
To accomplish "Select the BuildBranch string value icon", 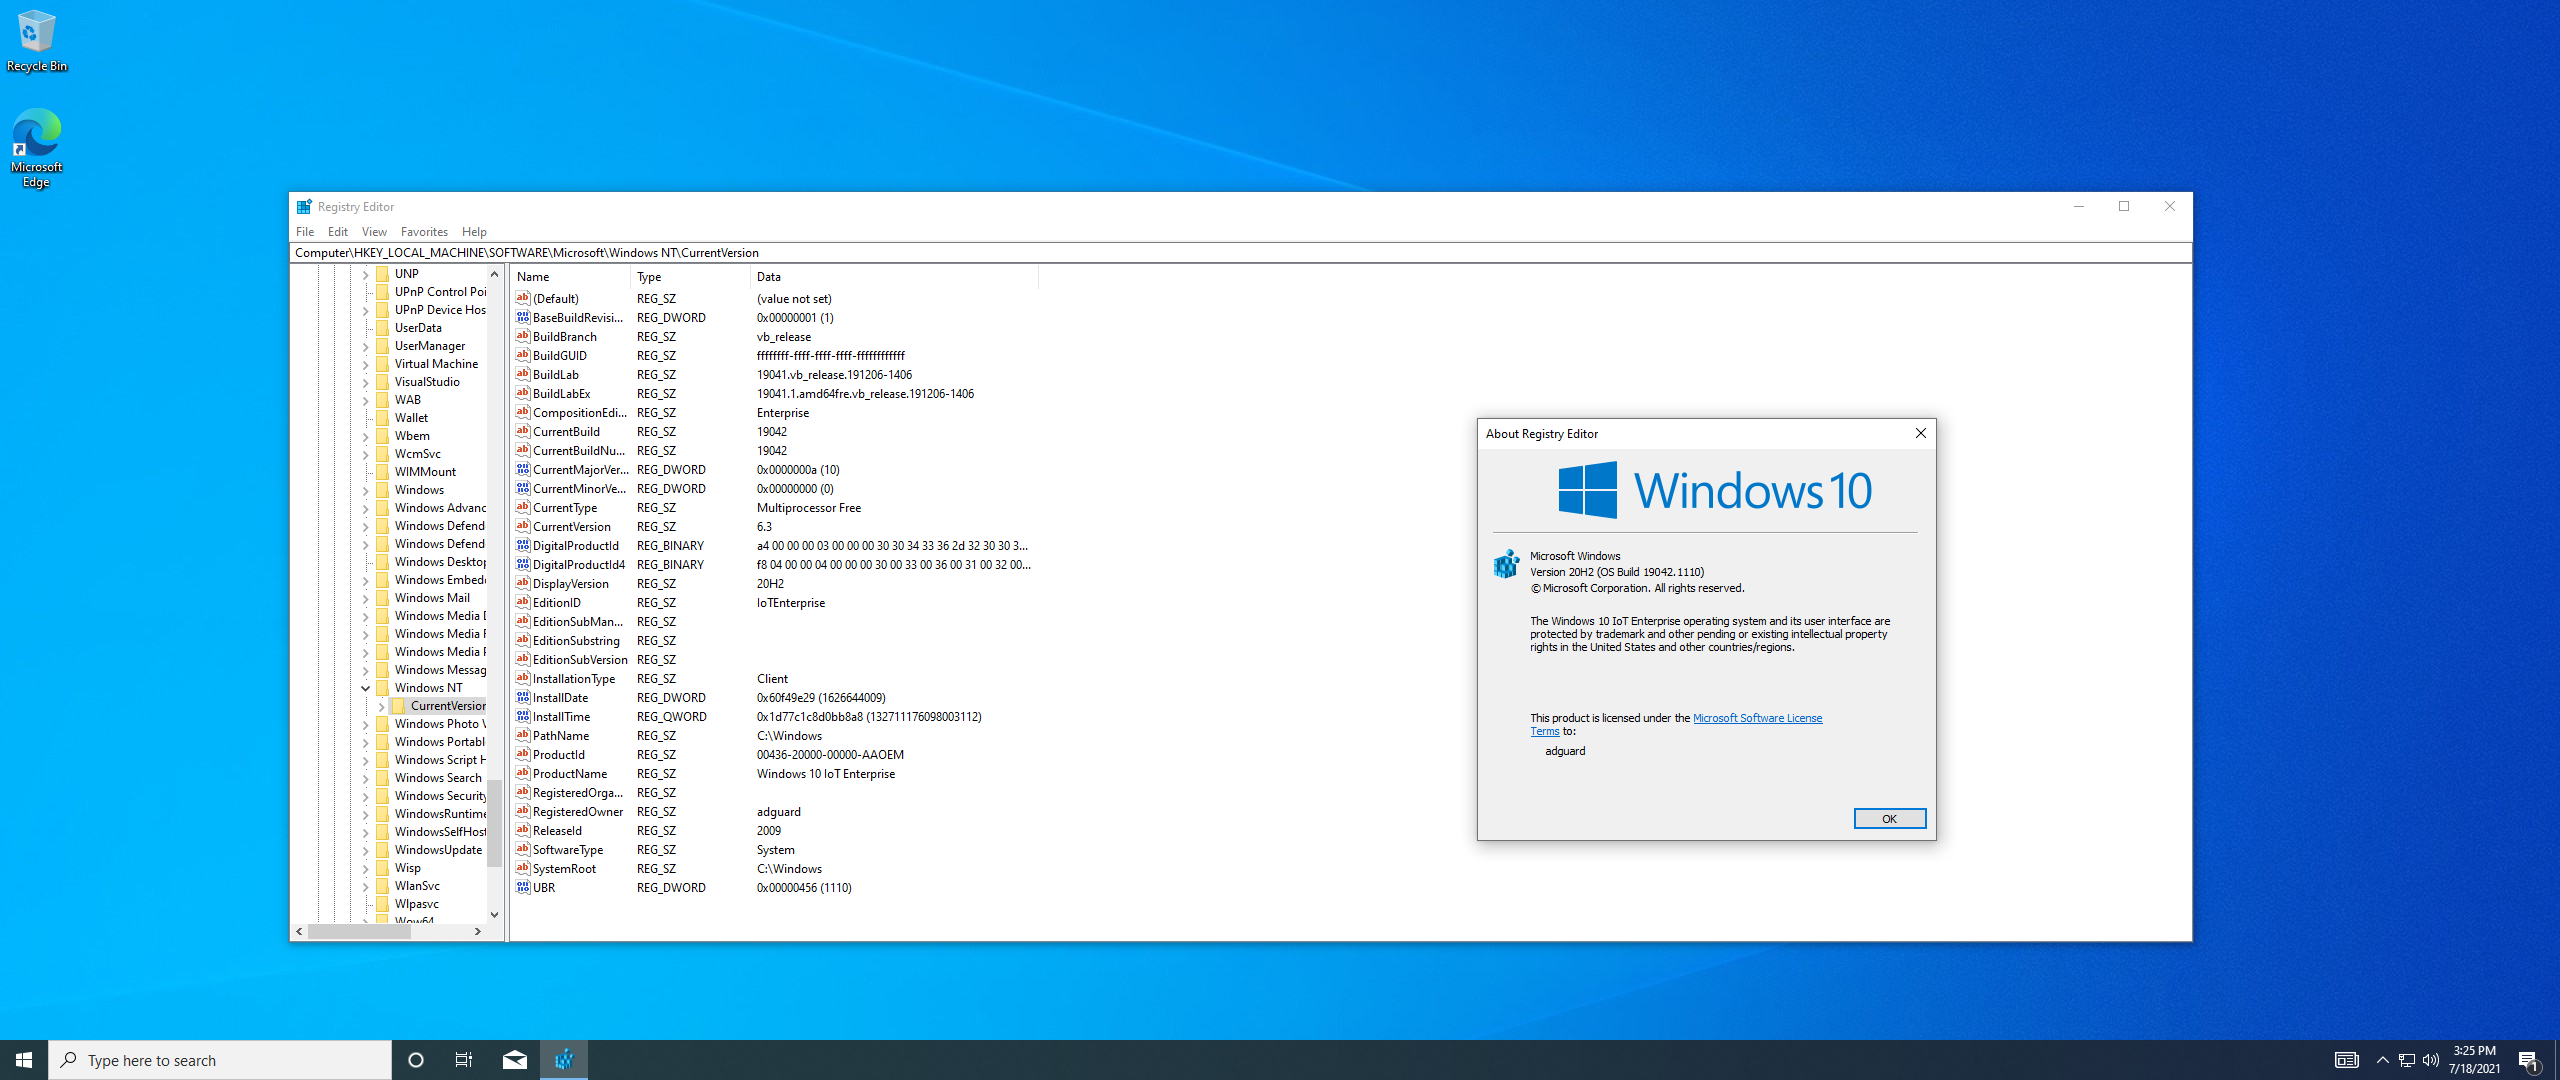I will pos(523,336).
